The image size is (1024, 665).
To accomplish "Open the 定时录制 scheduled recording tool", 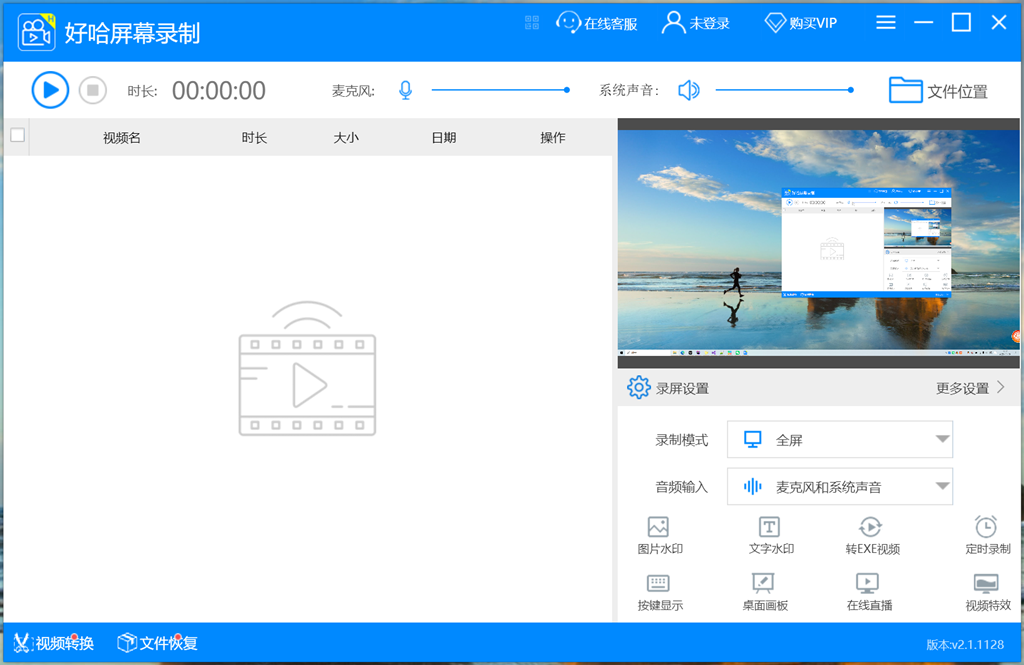I will tap(986, 536).
